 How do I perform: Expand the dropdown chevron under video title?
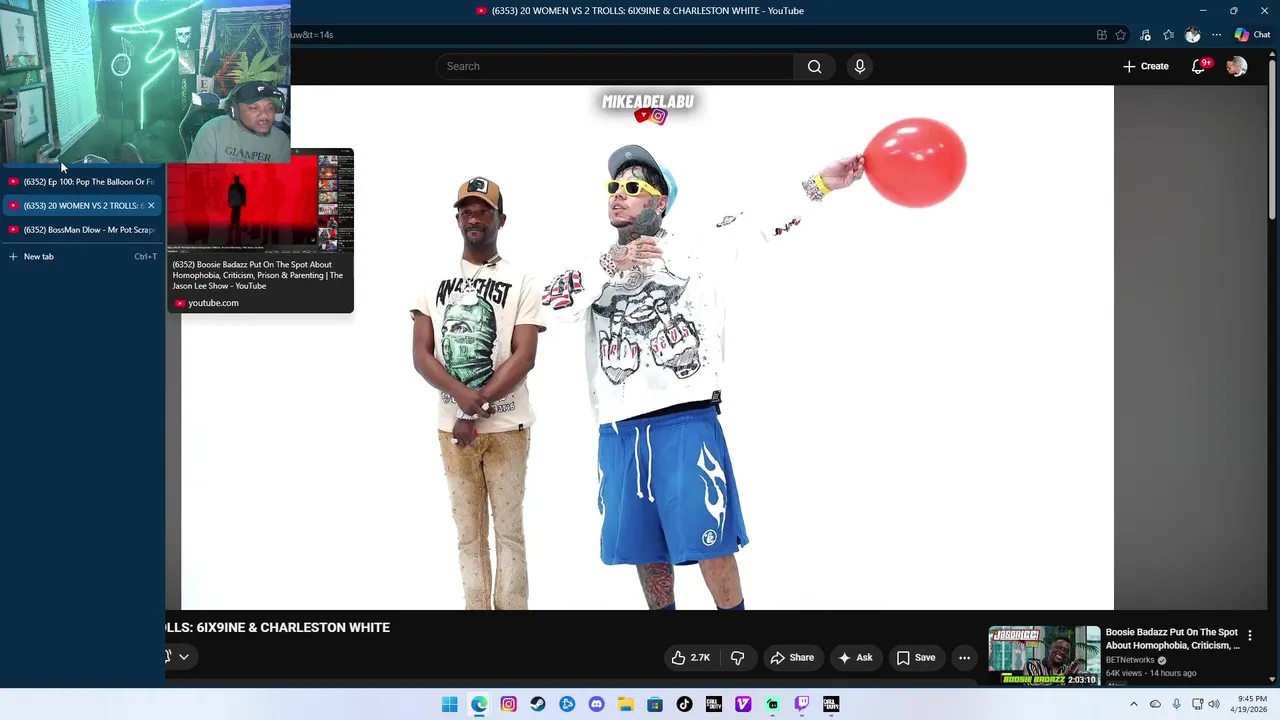click(184, 657)
